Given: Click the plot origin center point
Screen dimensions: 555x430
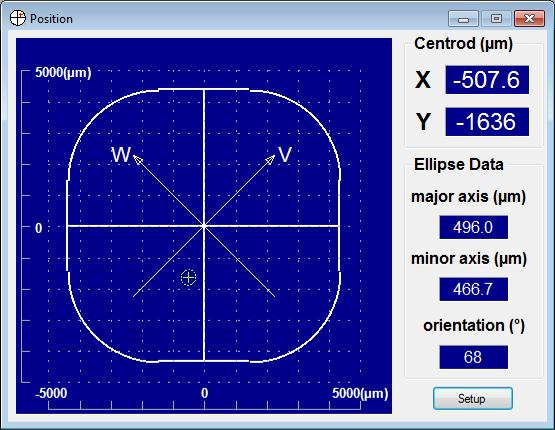Looking at the screenshot, I should [x=204, y=226].
